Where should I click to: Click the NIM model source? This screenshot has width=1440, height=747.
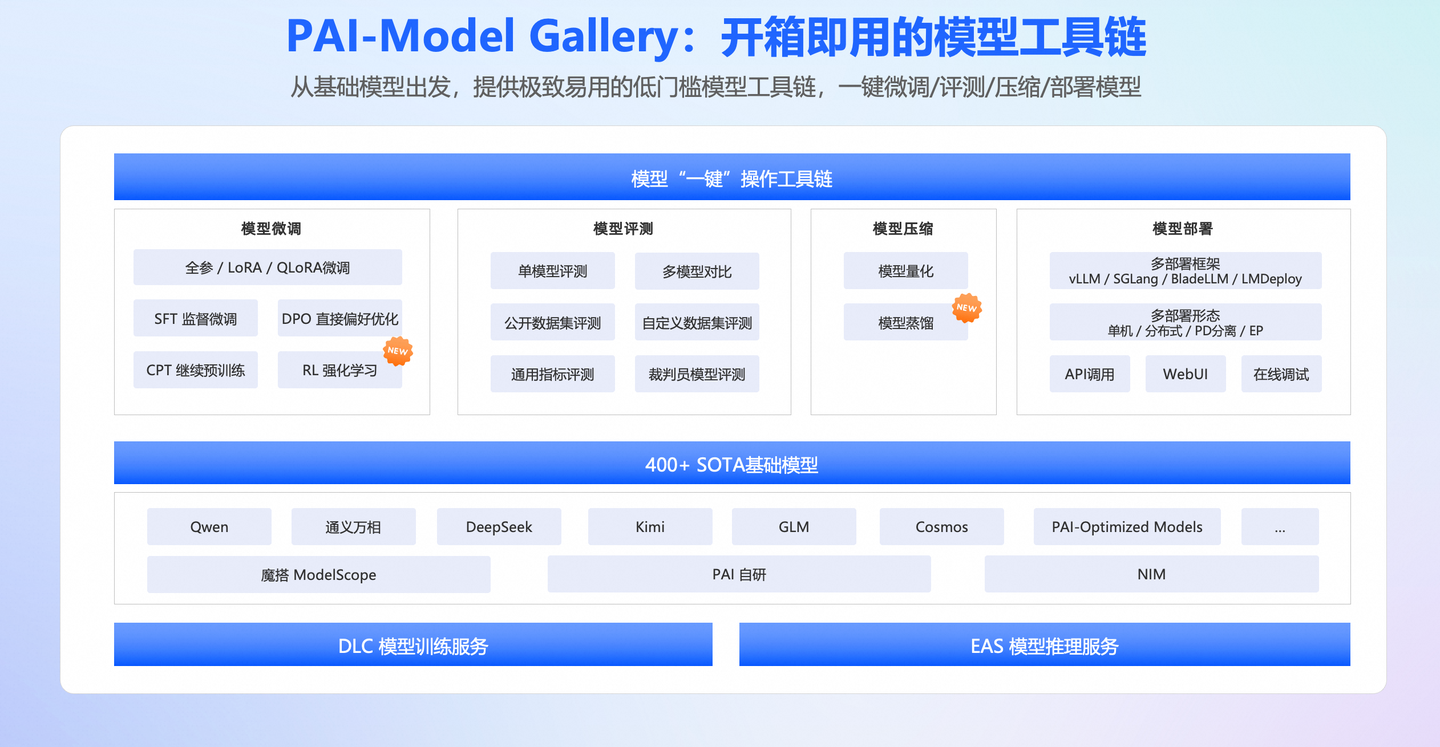point(1151,574)
